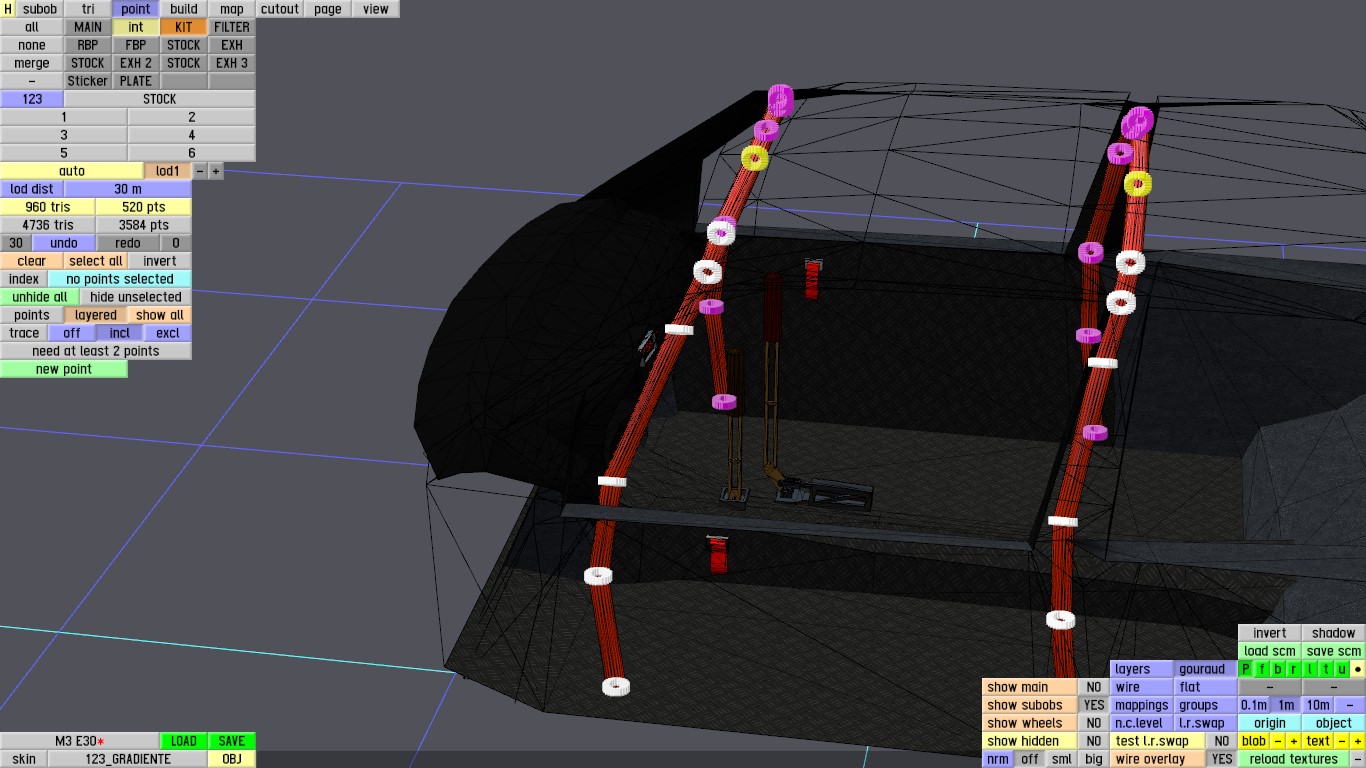
Task: Click the all layers button
Action: pyautogui.click(x=32, y=27)
